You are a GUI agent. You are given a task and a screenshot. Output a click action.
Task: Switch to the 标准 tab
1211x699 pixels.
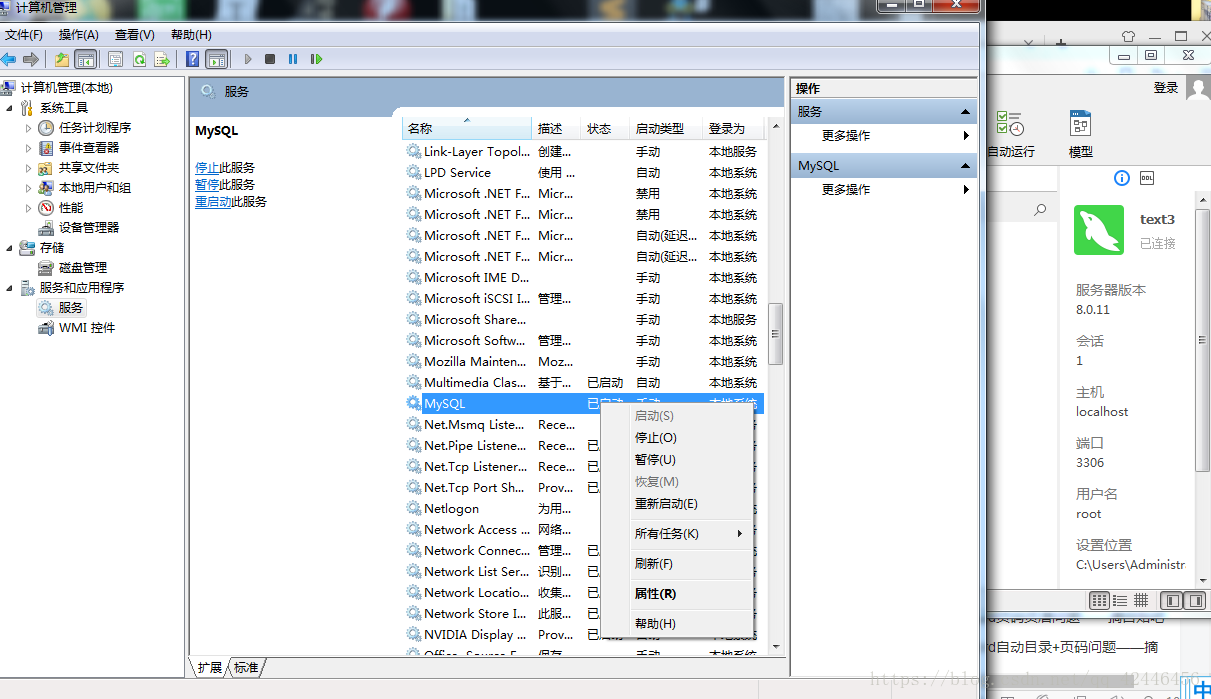pos(246,667)
